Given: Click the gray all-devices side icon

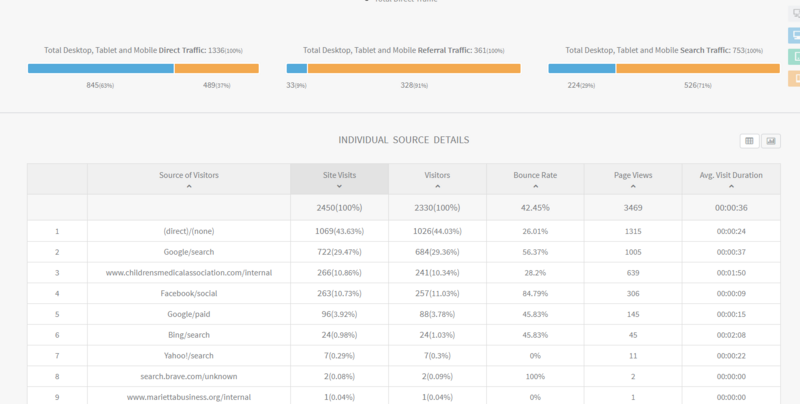Looking at the screenshot, I should [794, 14].
